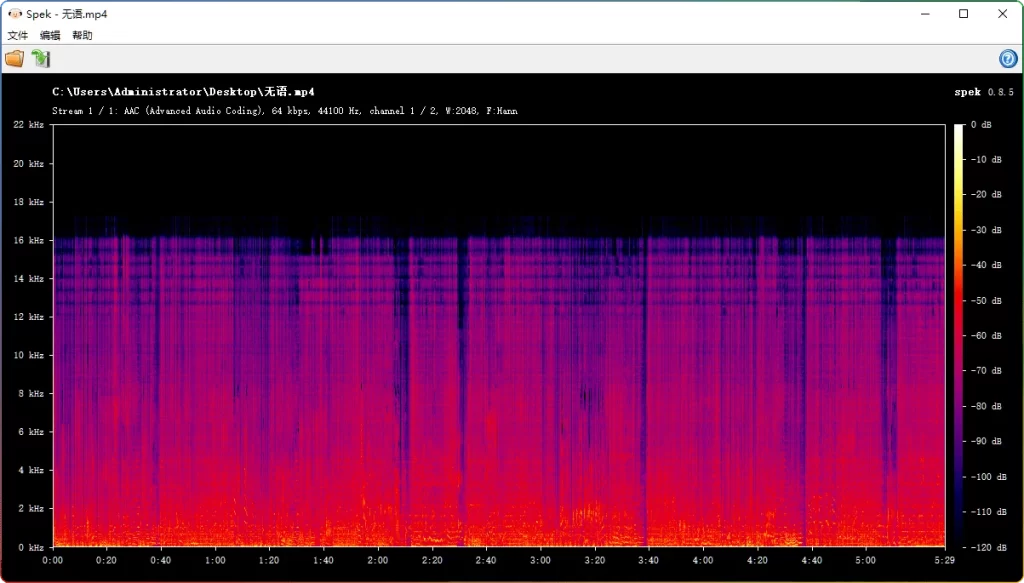Click the file path C:\Users\Administrator\Desktop\无语.mp4

pyautogui.click(x=184, y=91)
